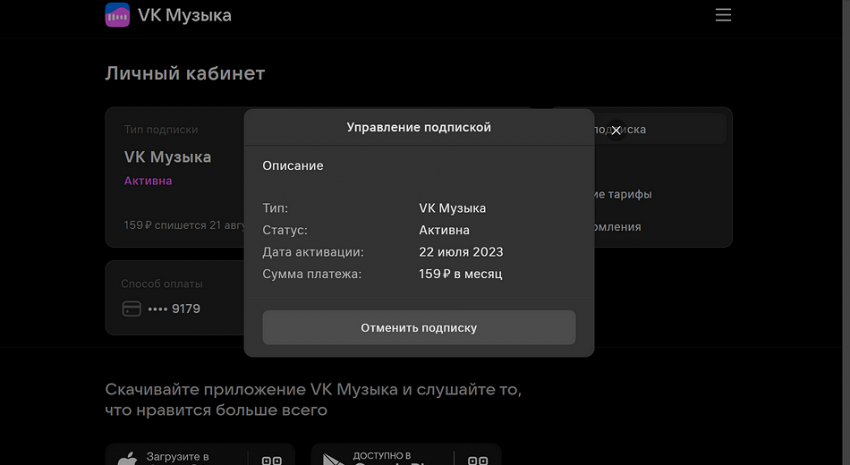The height and width of the screenshot is (465, 850).
Task: Click the credit card icon
Action: click(x=131, y=309)
